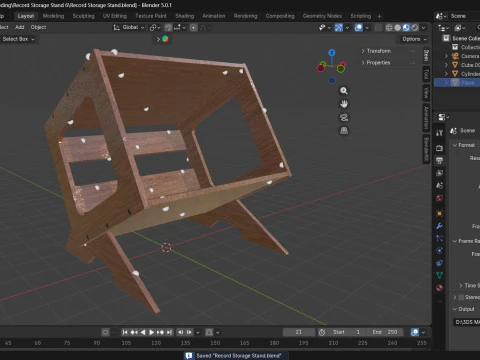Click the zoom magnifier icon in viewport
This screenshot has height=360, width=480.
(344, 91)
